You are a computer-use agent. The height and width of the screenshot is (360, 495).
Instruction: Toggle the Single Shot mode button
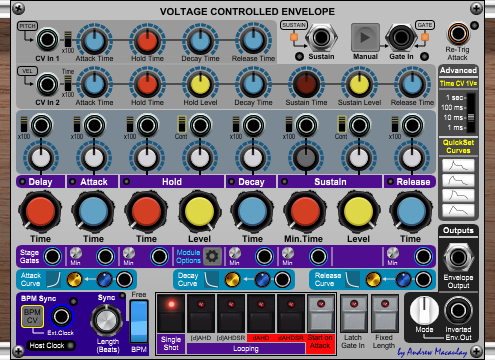tap(171, 313)
